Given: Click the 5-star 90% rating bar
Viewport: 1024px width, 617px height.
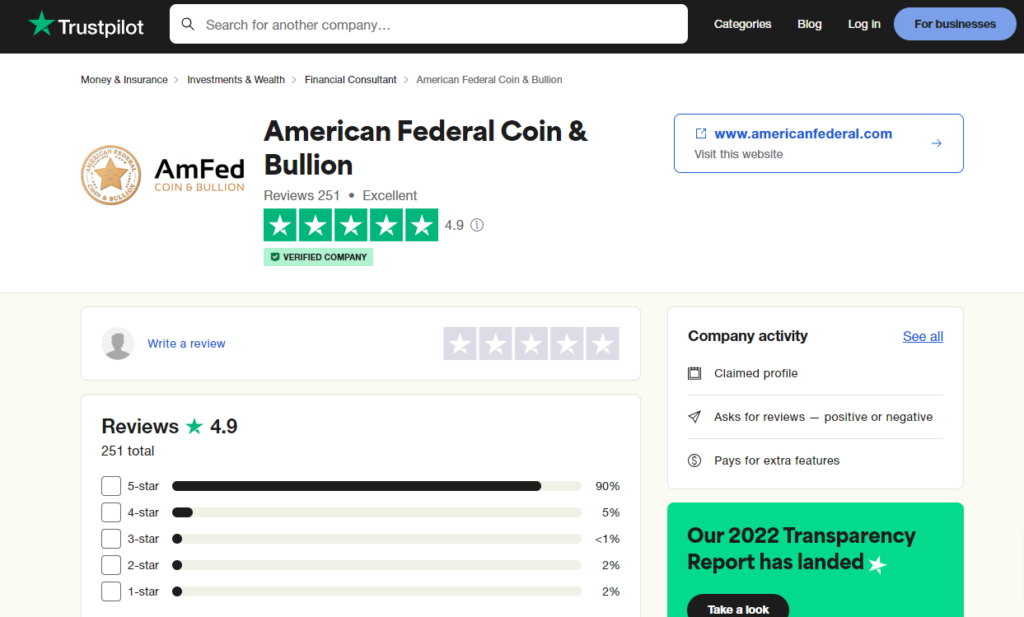Looking at the screenshot, I should pos(376,486).
